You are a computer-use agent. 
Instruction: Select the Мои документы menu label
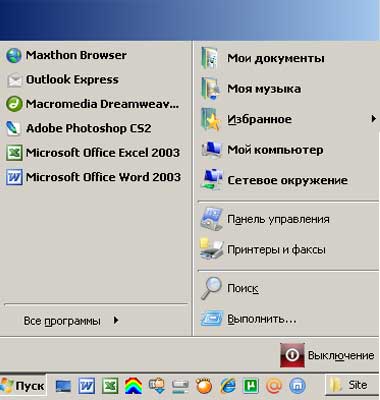(x=276, y=58)
